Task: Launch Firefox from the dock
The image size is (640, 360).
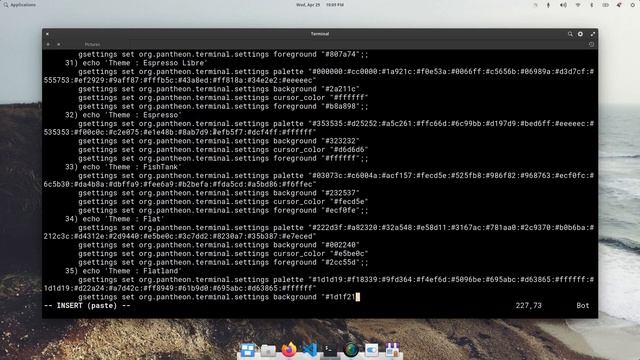Action: point(289,350)
